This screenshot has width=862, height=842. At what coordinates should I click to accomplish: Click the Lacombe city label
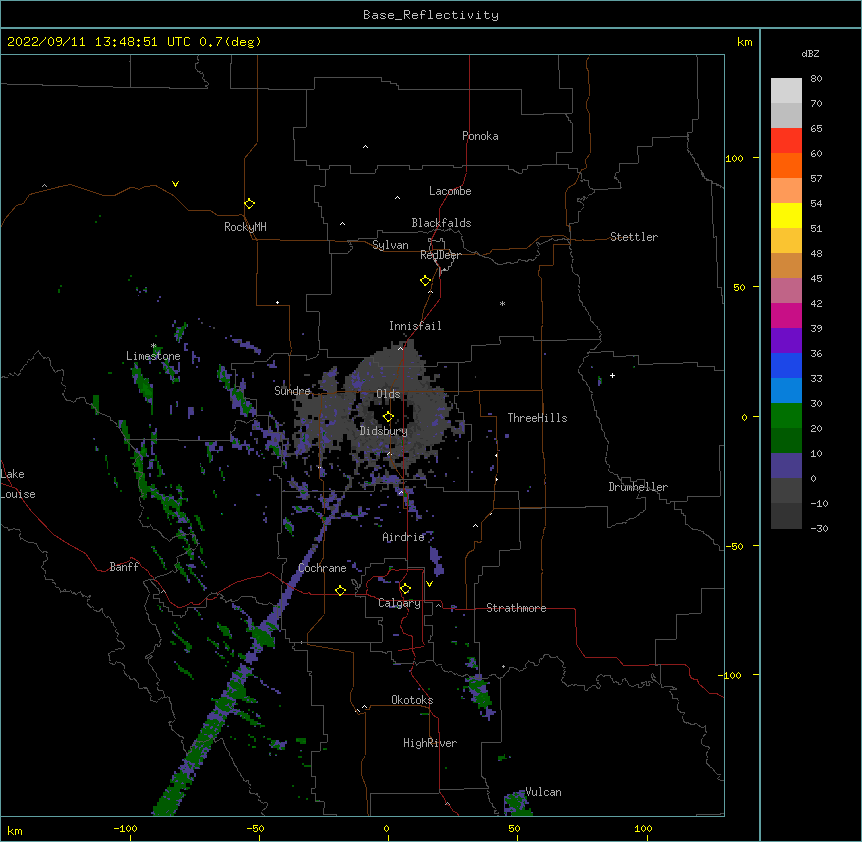(x=450, y=191)
